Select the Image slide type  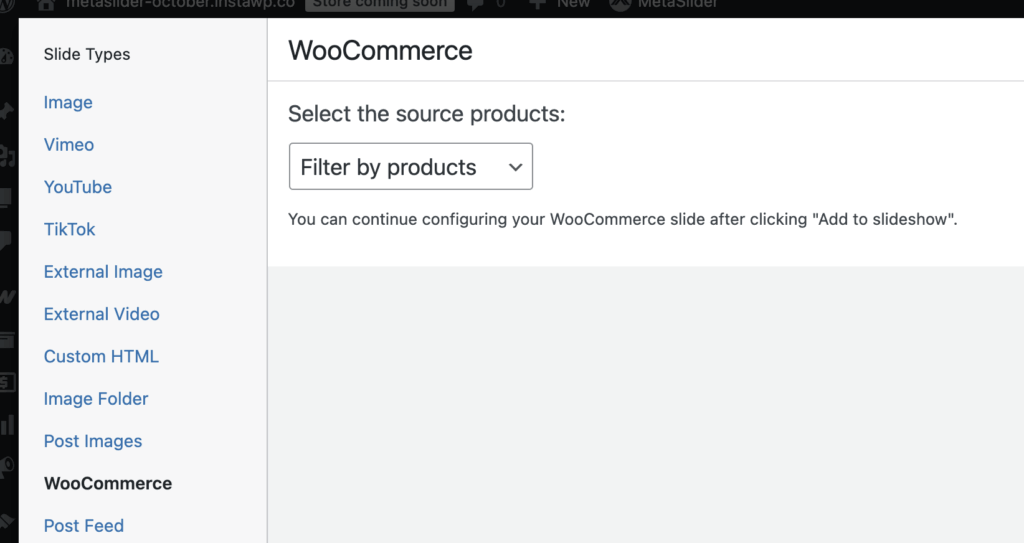(x=68, y=102)
